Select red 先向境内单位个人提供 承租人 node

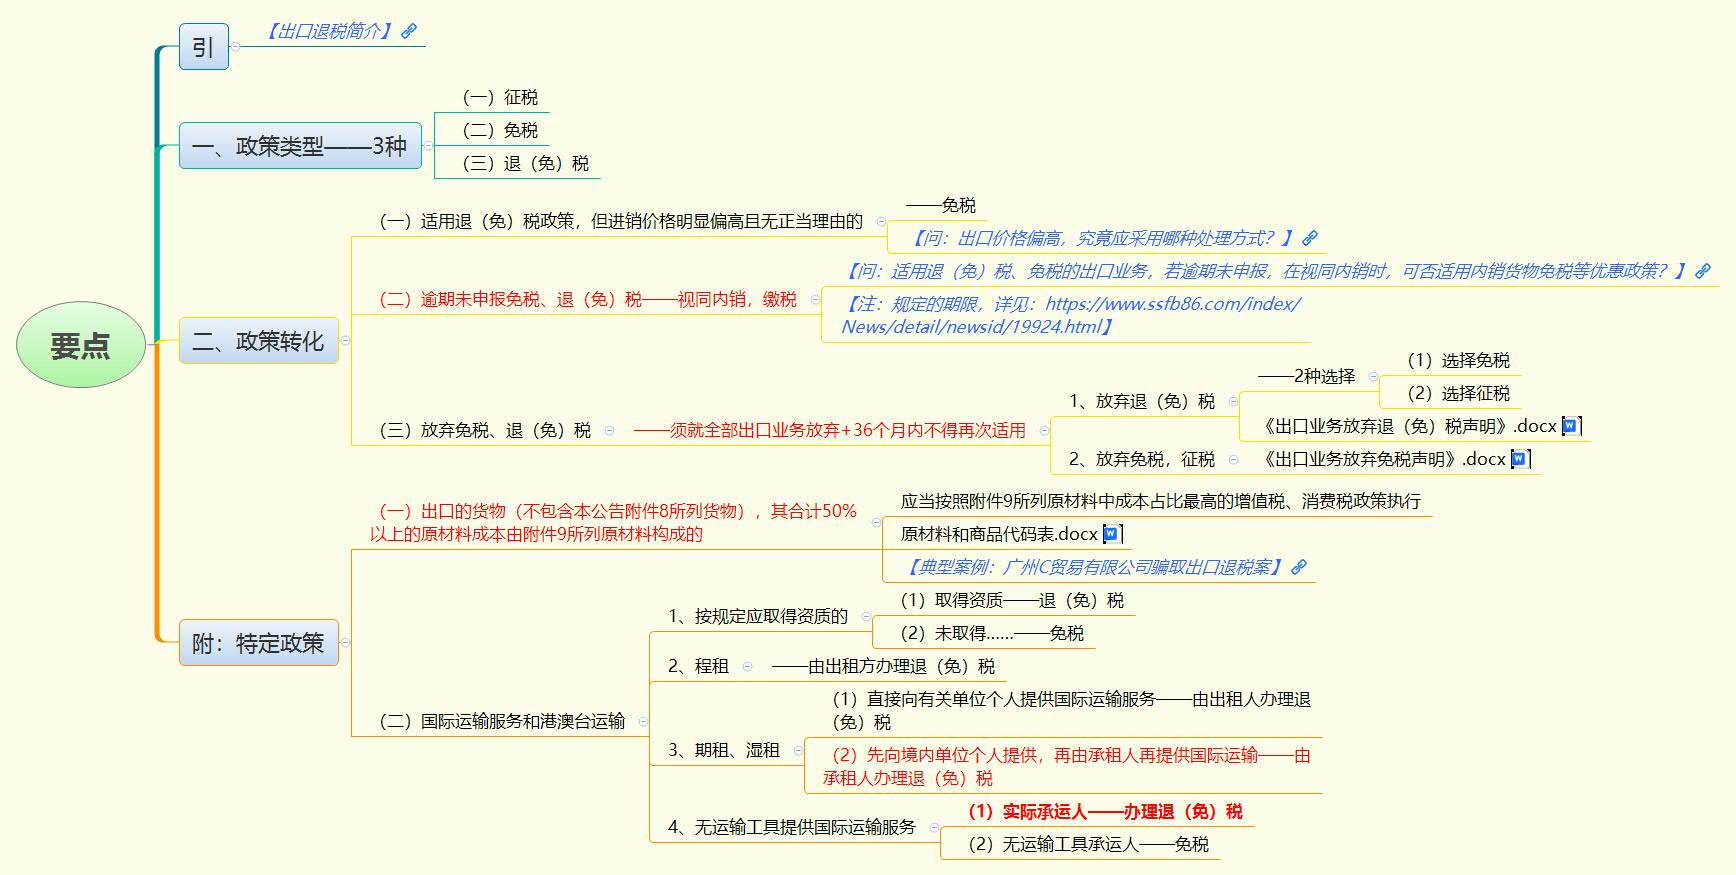(1066, 766)
